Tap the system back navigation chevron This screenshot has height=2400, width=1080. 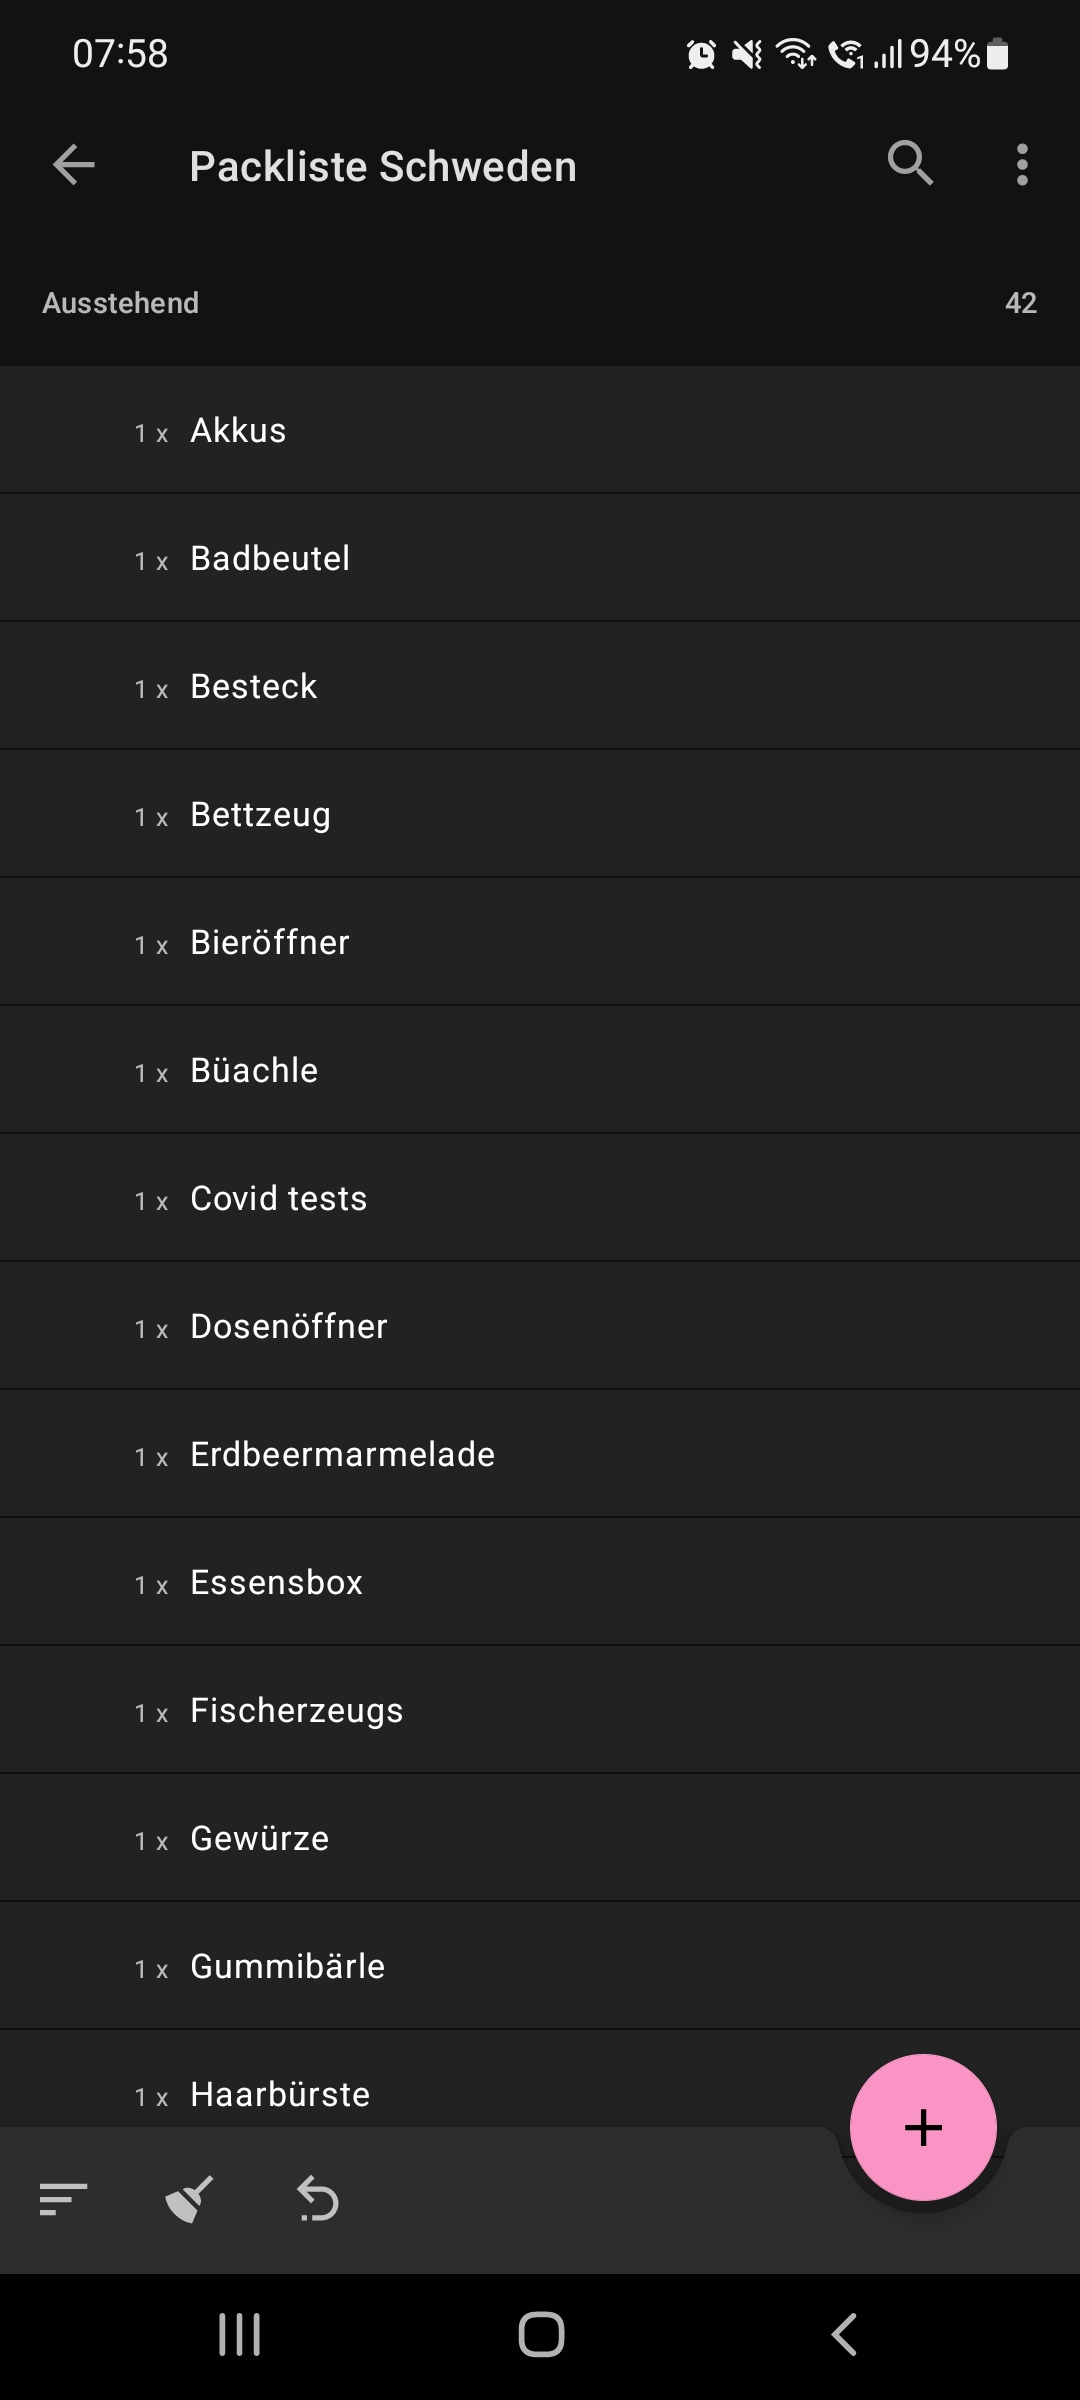[845, 2335]
